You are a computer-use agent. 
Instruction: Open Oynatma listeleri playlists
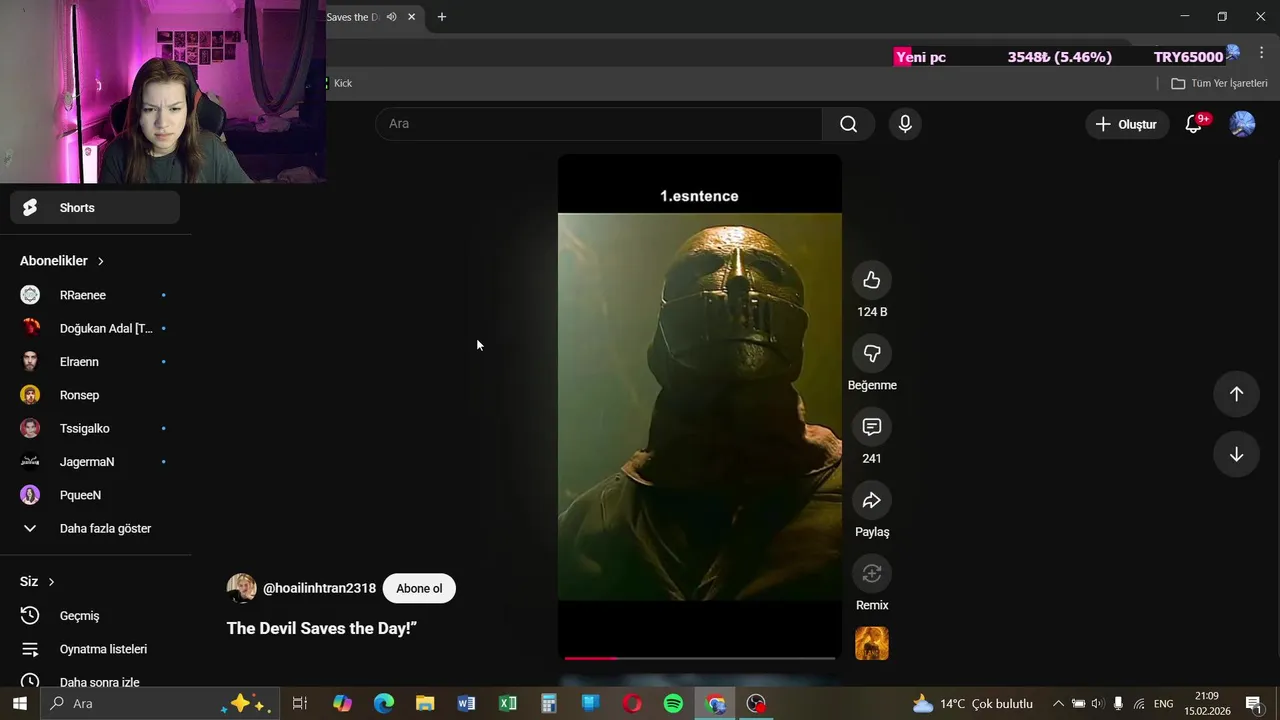[x=95, y=649]
